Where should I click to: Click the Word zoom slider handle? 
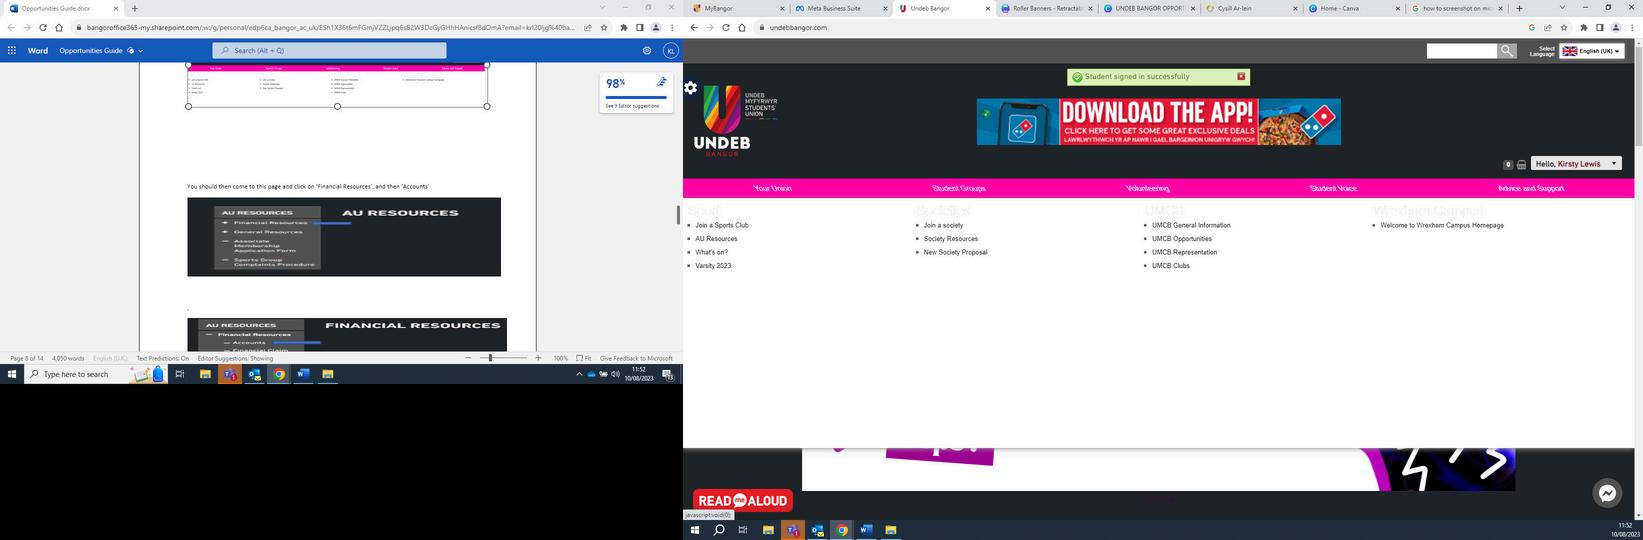tap(490, 358)
